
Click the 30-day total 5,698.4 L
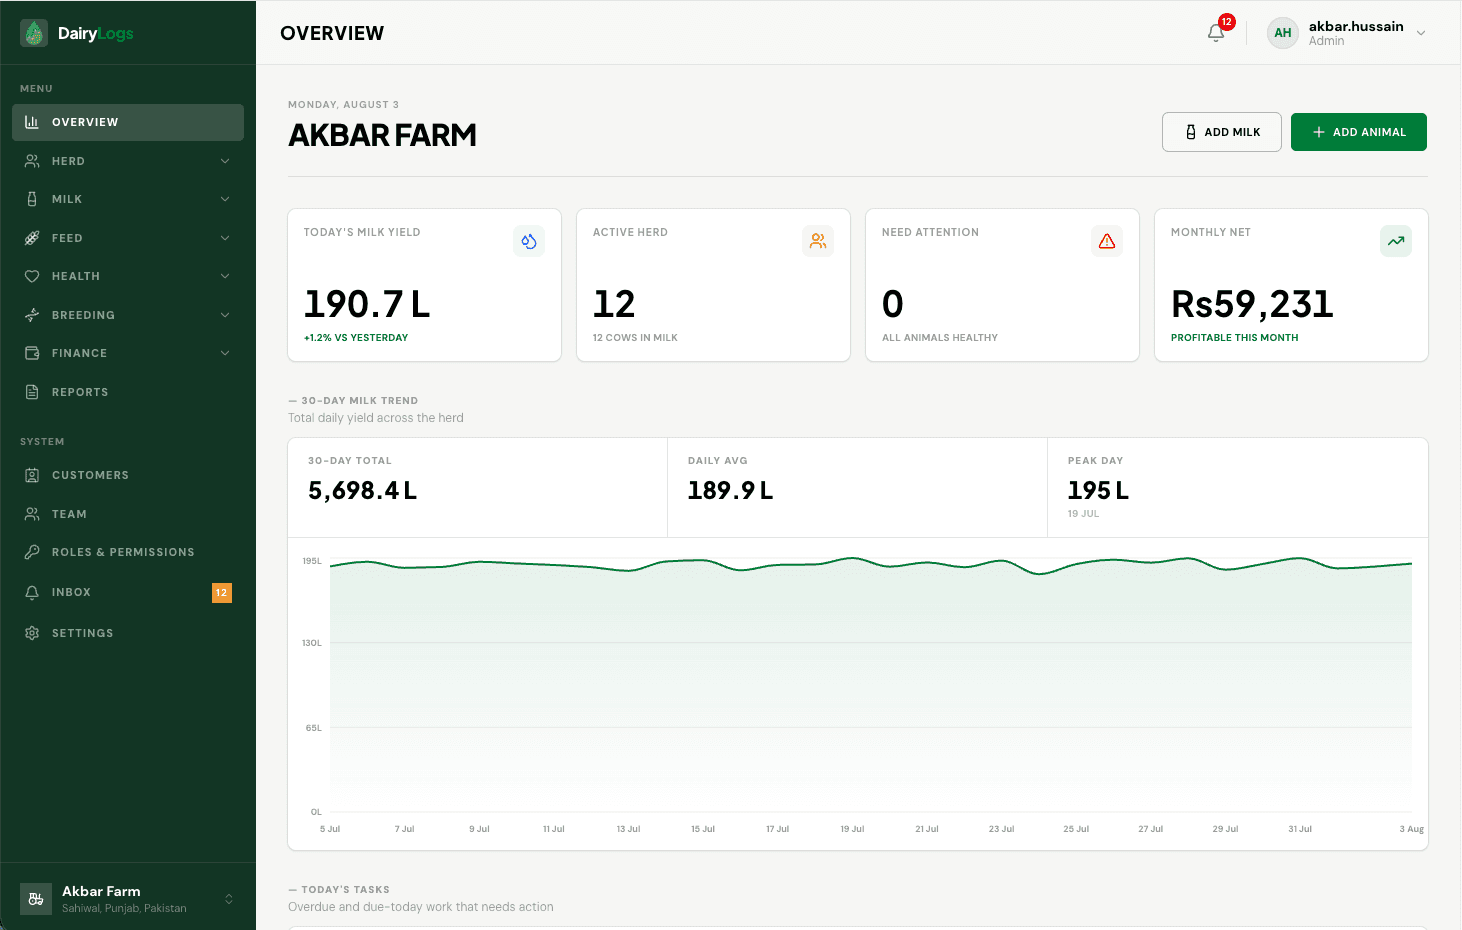pyautogui.click(x=363, y=490)
